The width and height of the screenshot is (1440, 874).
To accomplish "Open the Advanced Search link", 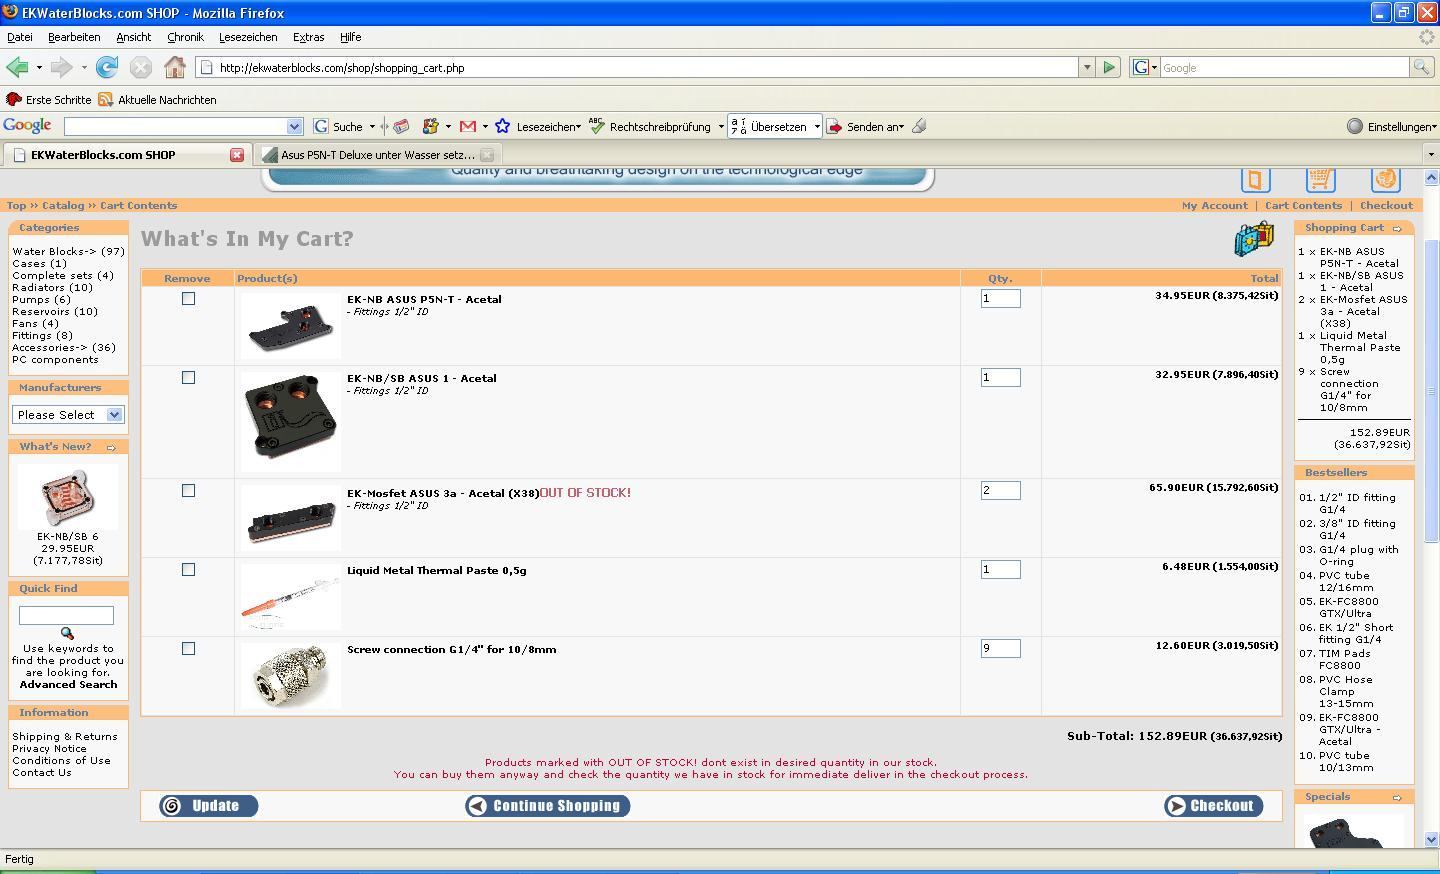I will (68, 685).
